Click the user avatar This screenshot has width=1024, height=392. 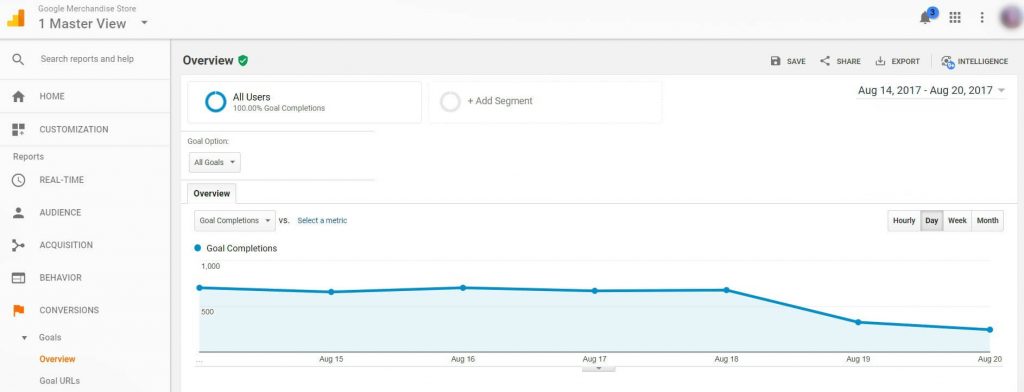[x=1011, y=18]
